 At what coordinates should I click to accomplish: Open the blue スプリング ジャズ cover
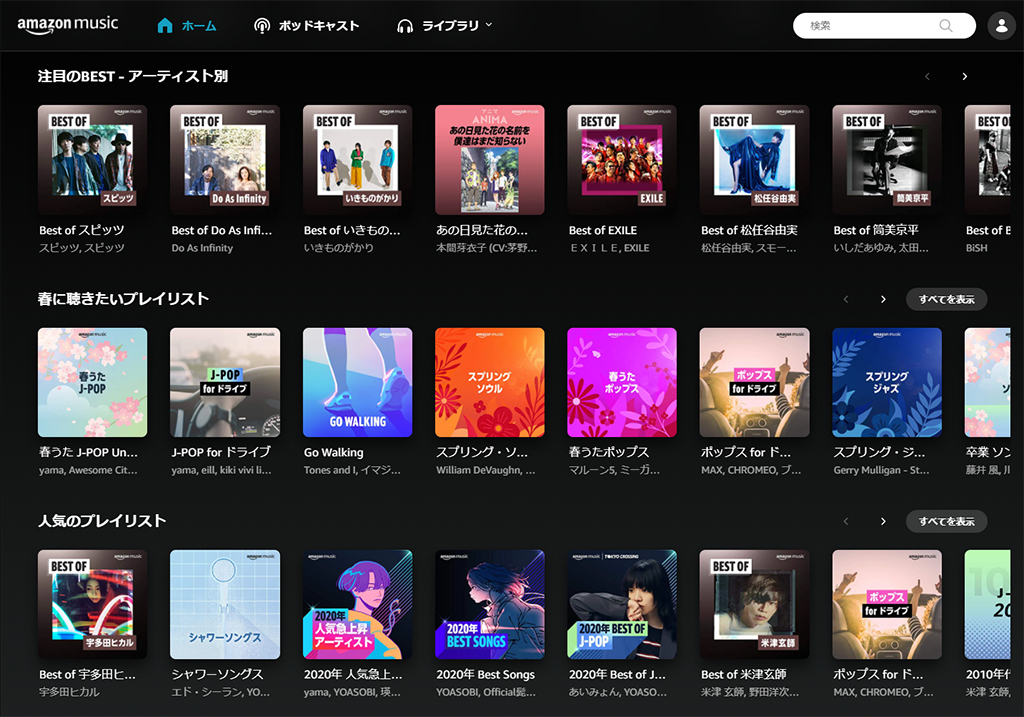coord(887,382)
